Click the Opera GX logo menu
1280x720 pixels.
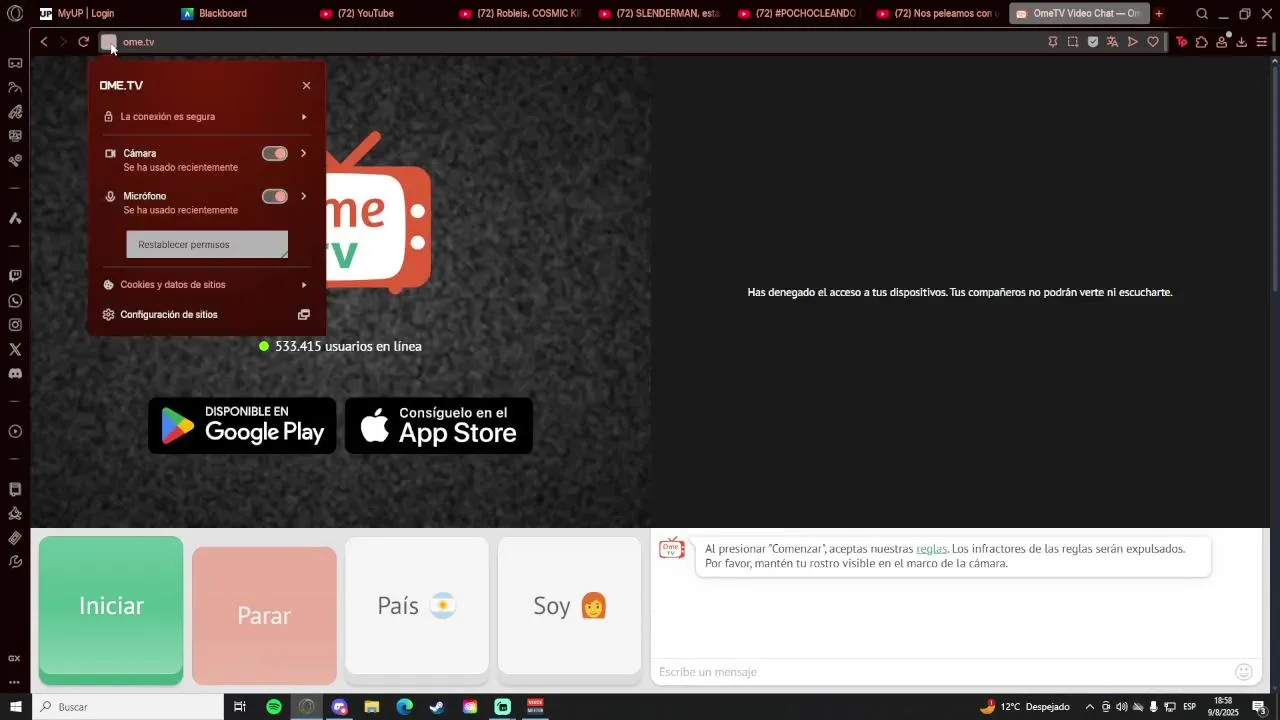(x=15, y=14)
